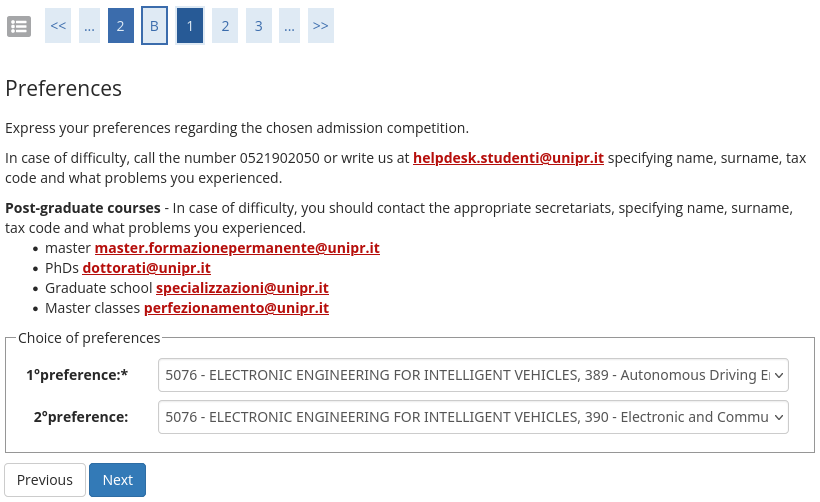Viewport: 820px width, 502px height.
Task: Select the dark highlighted step 1
Action: (x=190, y=26)
